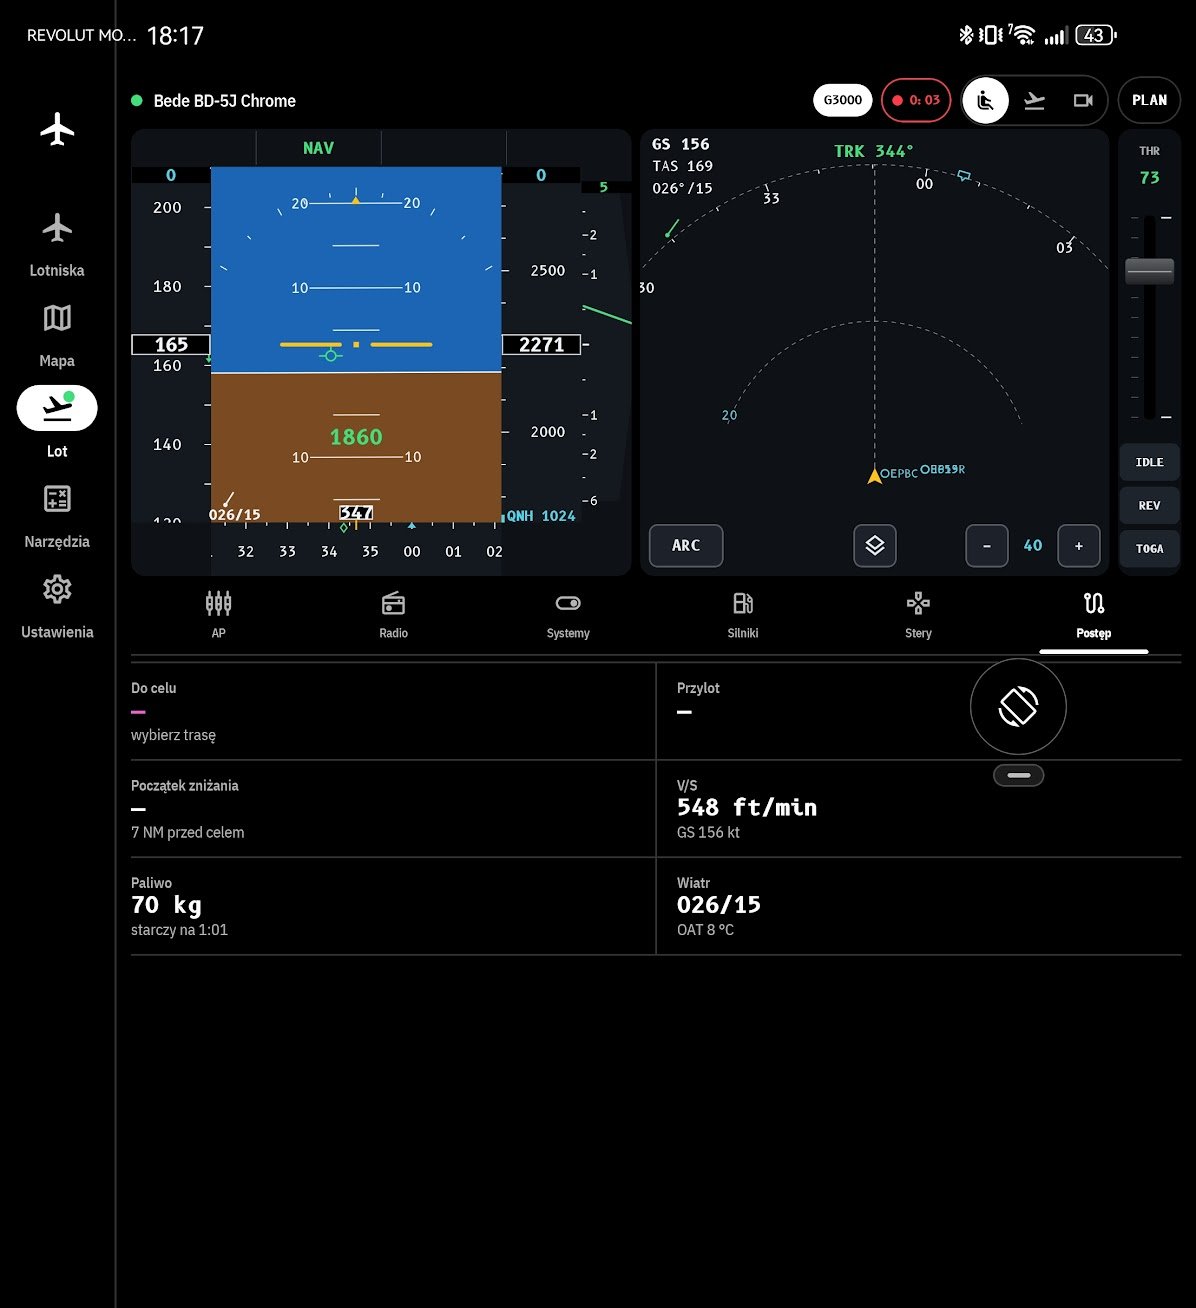Open Narzędzia calculator tools
Image resolution: width=1196 pixels, height=1308 pixels.
pyautogui.click(x=57, y=516)
